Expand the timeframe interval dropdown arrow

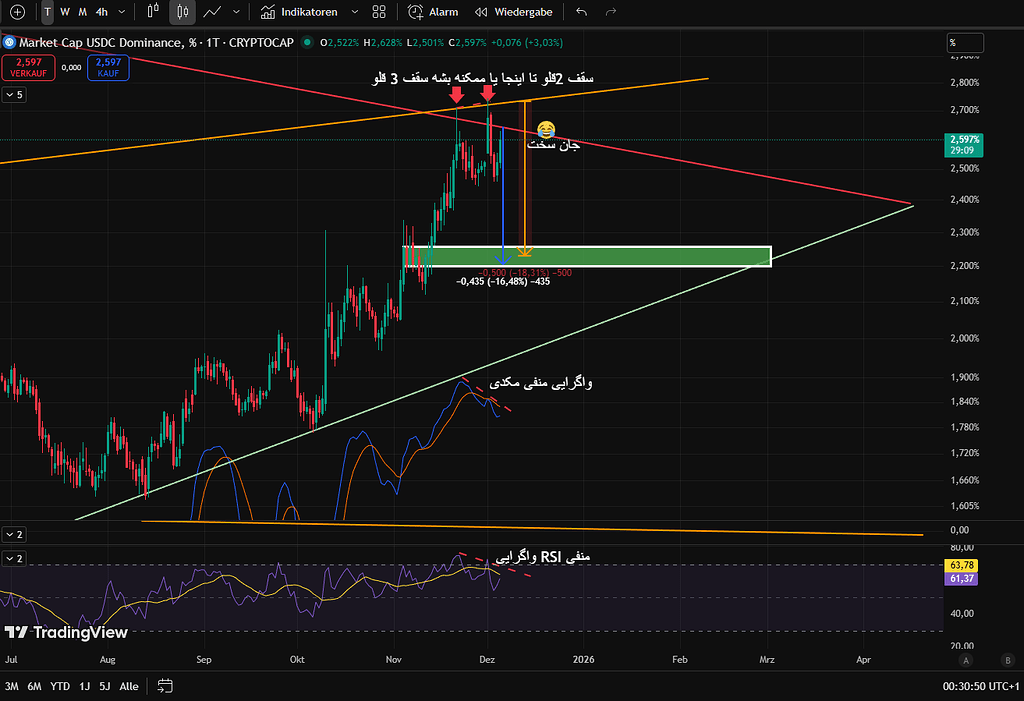pos(122,12)
